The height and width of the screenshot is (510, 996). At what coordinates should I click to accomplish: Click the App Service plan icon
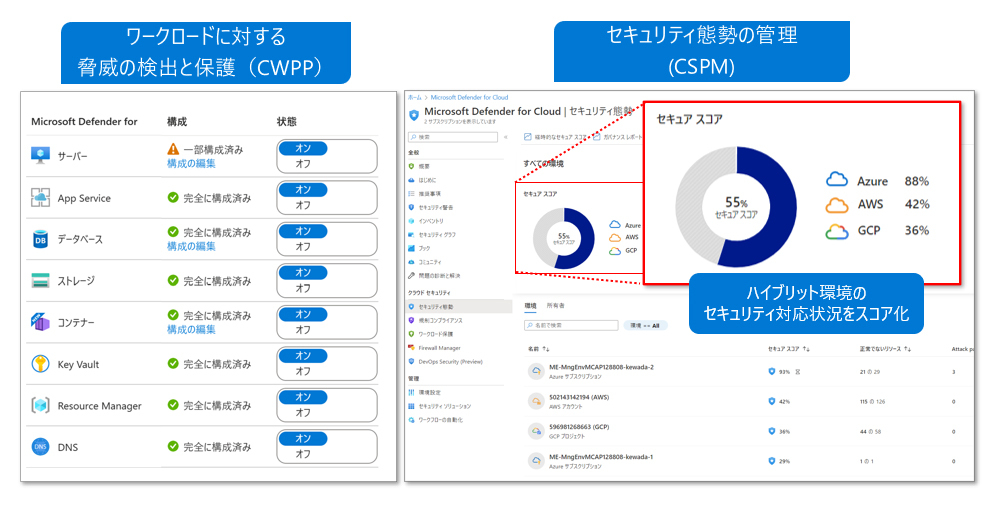click(x=40, y=198)
